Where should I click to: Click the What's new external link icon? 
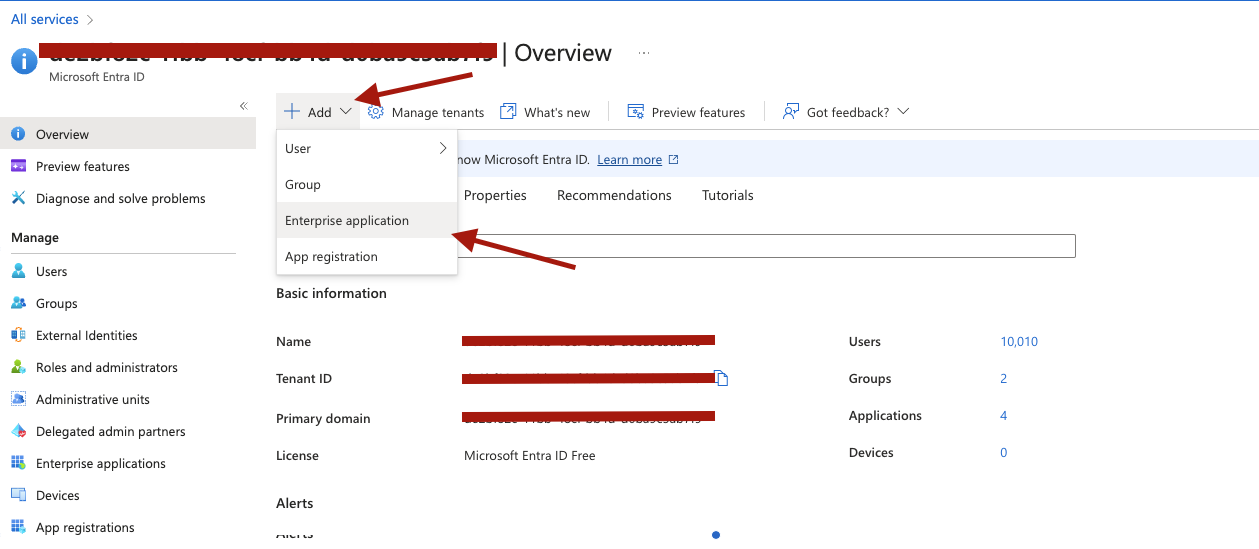pos(508,112)
